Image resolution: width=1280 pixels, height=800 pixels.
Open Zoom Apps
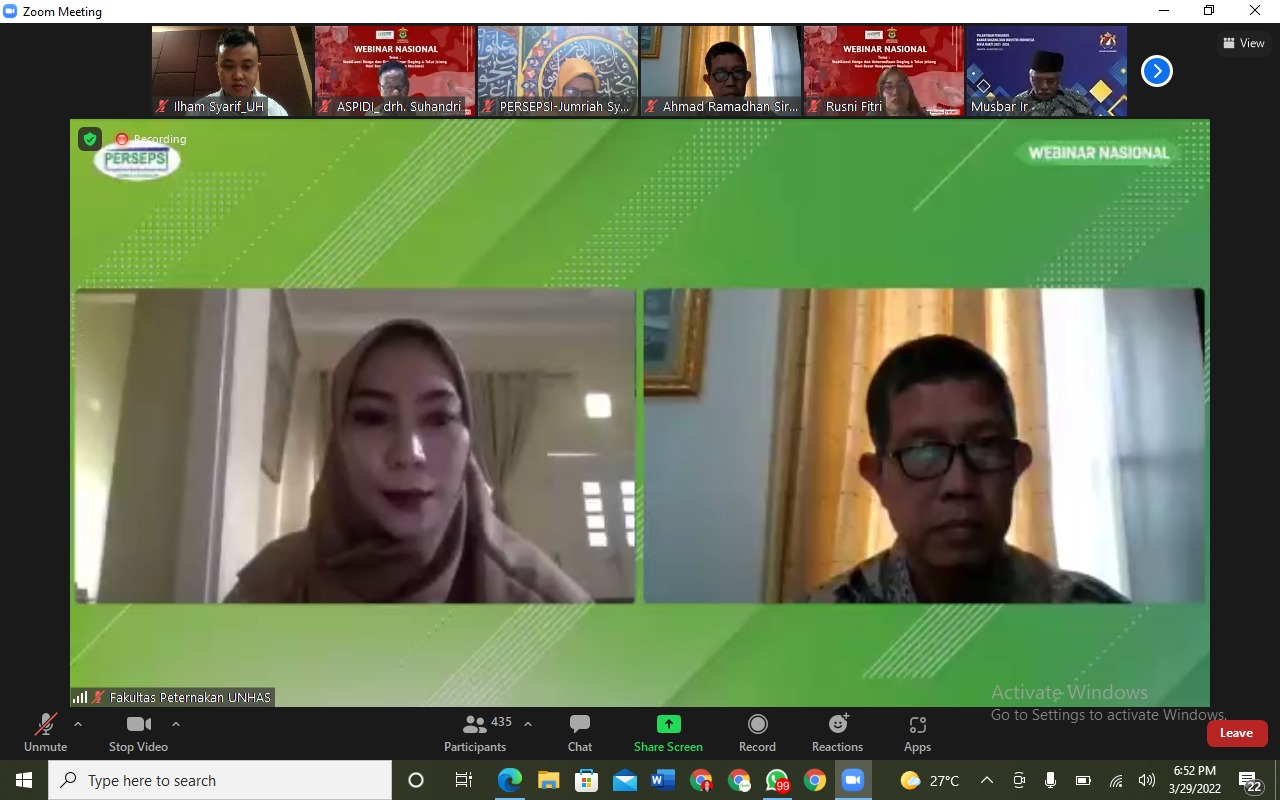click(x=917, y=733)
